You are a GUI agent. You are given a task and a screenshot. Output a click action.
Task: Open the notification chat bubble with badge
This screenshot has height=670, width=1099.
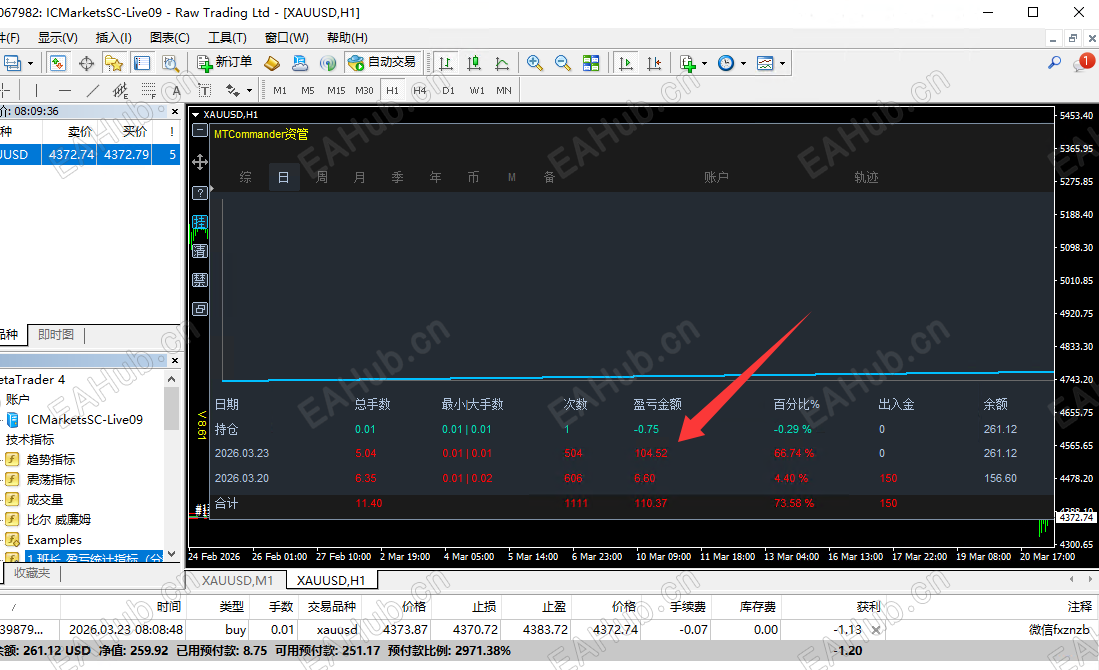click(1083, 63)
